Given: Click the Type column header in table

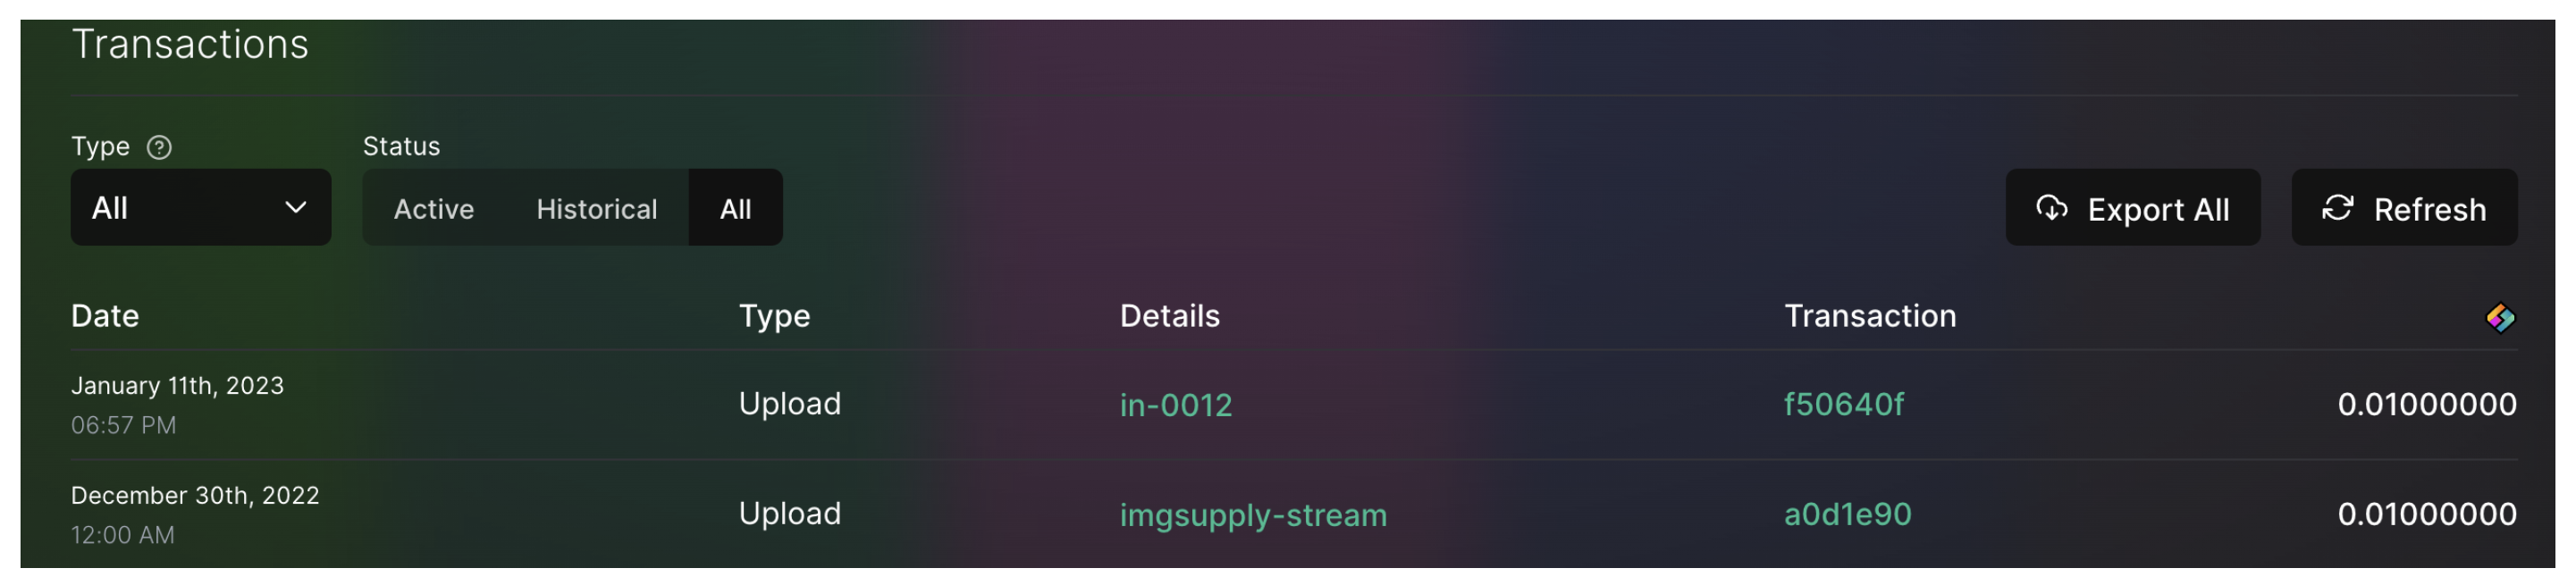Looking at the screenshot, I should click(x=774, y=316).
